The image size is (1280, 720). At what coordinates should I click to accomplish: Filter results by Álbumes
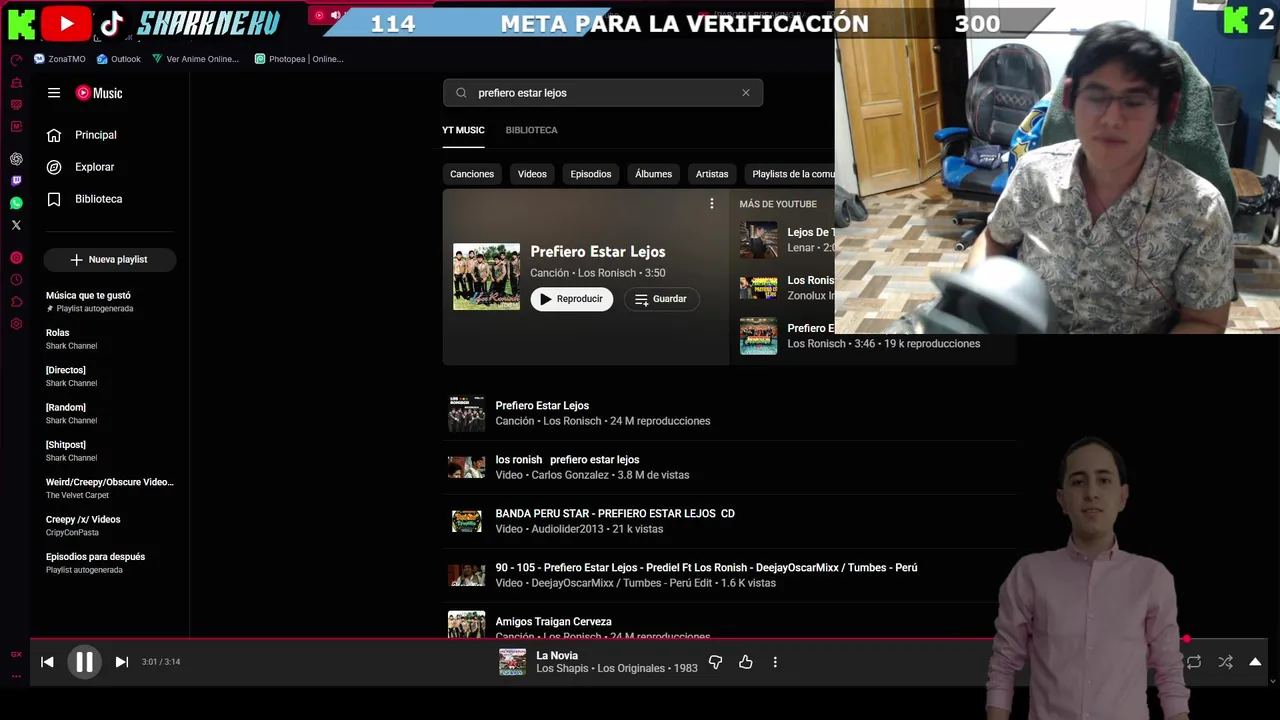point(653,174)
